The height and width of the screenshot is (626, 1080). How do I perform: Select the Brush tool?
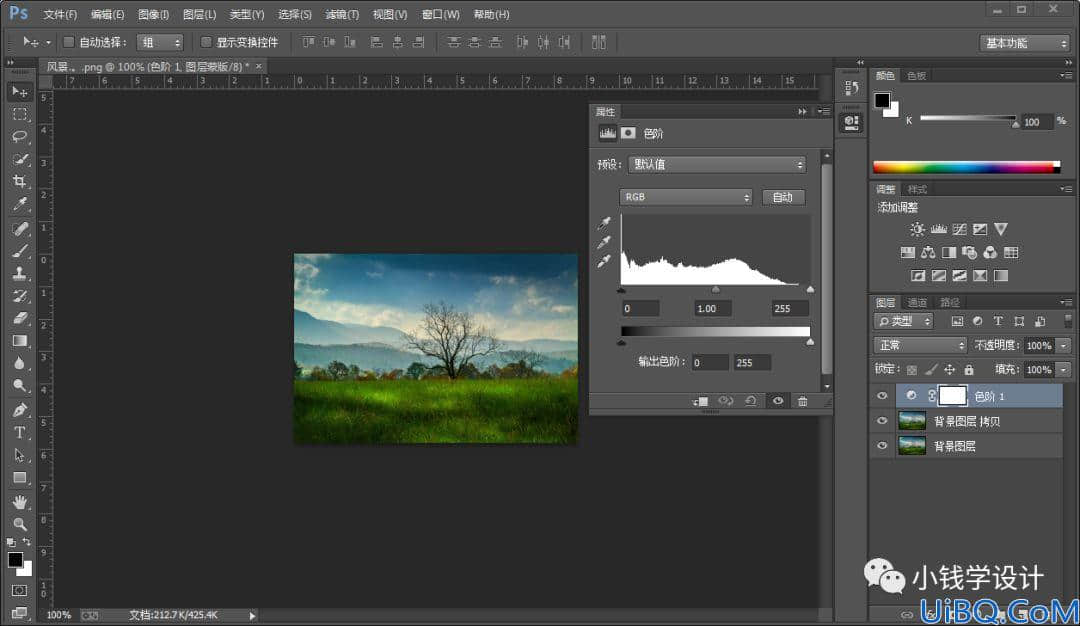click(x=20, y=251)
